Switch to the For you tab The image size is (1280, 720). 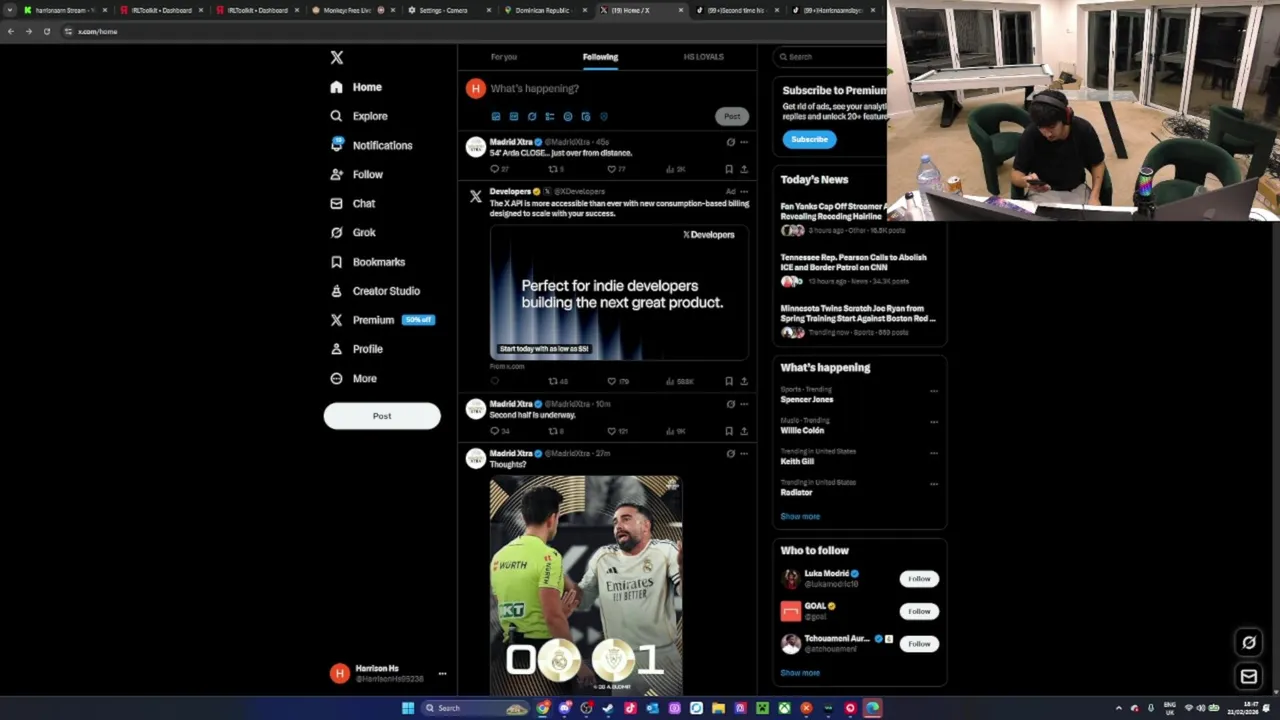pyautogui.click(x=504, y=57)
